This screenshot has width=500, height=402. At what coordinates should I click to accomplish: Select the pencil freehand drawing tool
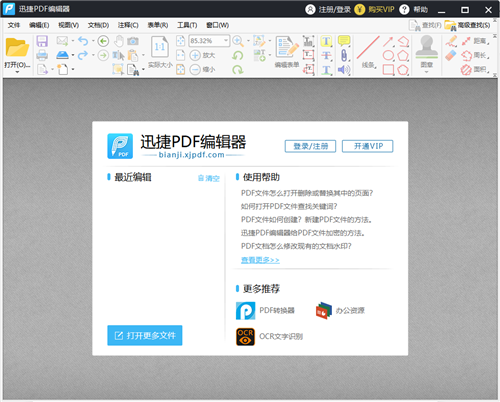(451, 41)
